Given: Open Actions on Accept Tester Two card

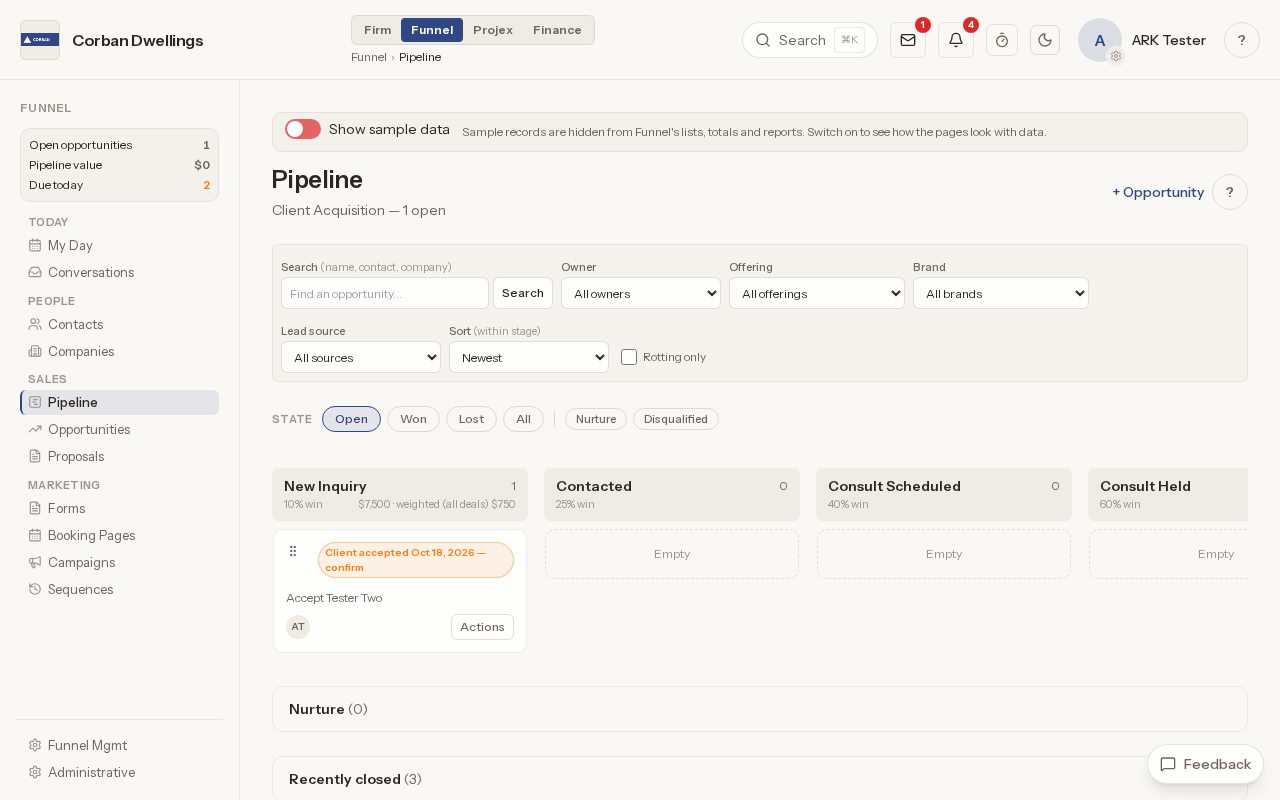Looking at the screenshot, I should point(482,627).
